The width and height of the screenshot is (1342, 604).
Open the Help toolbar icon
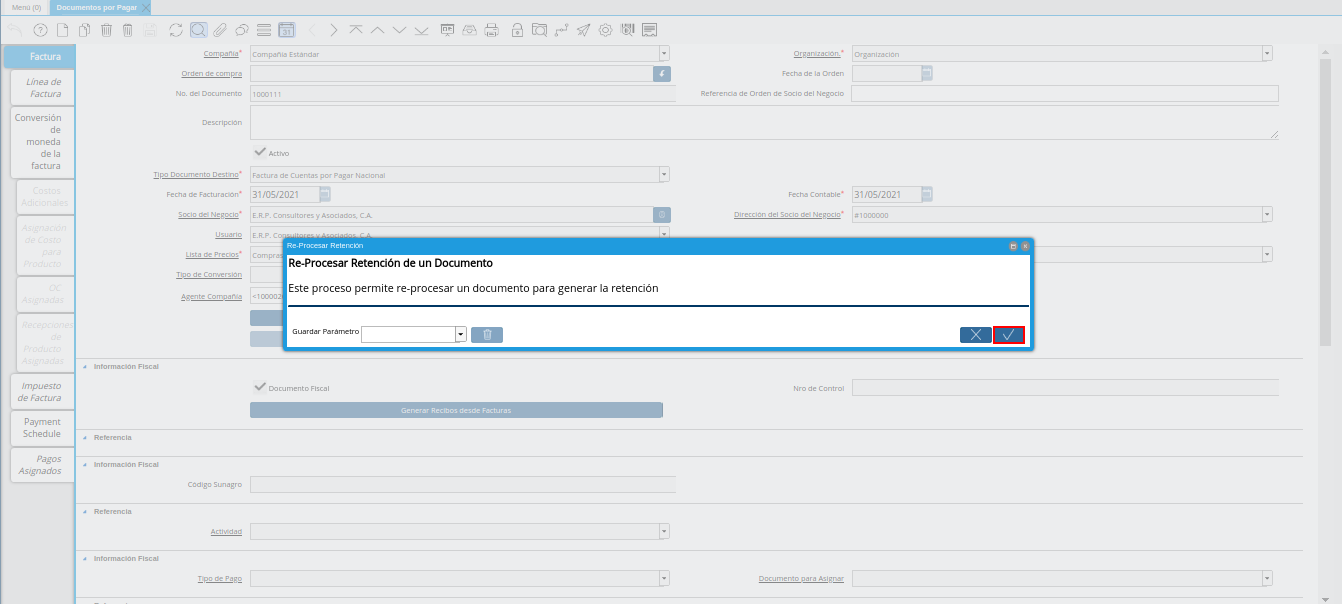(40, 30)
